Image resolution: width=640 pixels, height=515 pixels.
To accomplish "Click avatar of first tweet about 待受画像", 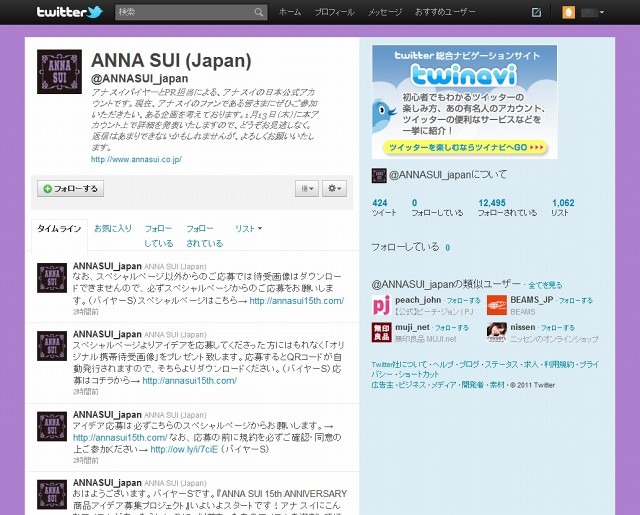I will point(52,278).
